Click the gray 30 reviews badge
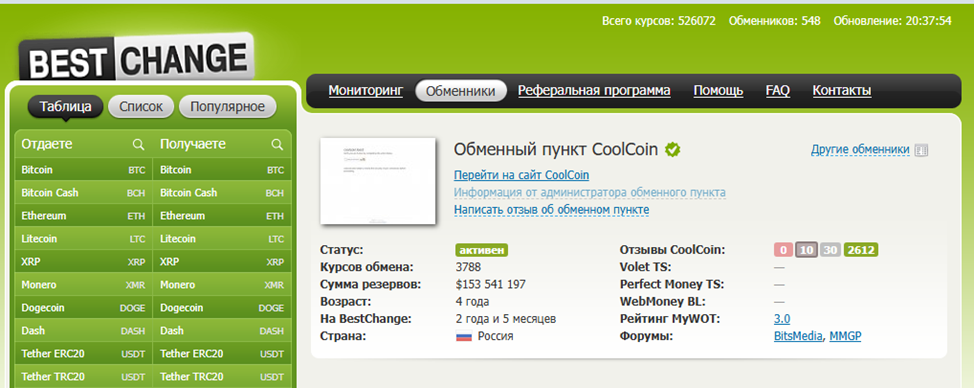The image size is (974, 388). [x=830, y=250]
